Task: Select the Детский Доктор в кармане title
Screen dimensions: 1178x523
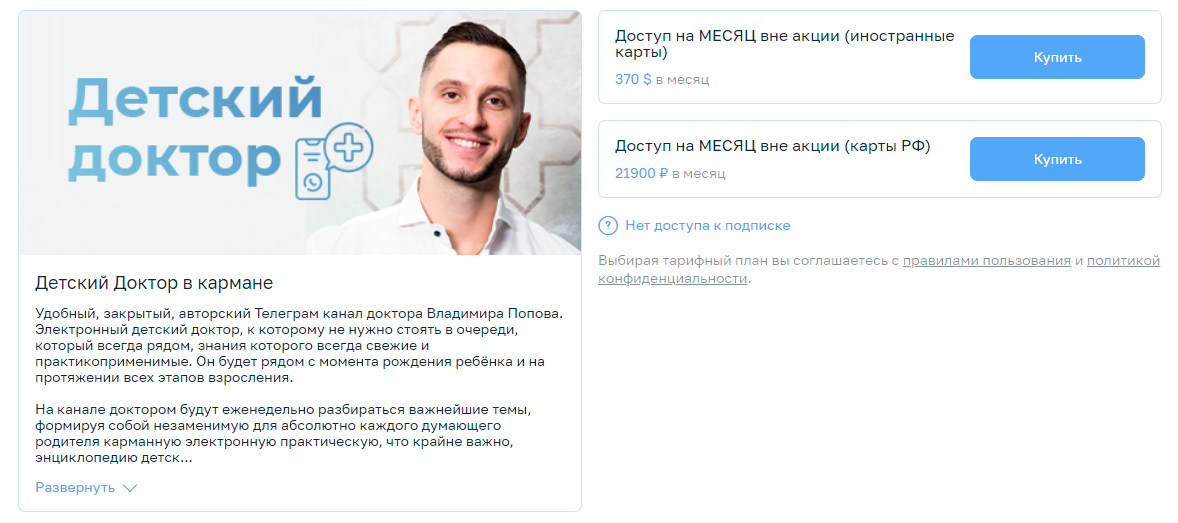Action: [154, 283]
